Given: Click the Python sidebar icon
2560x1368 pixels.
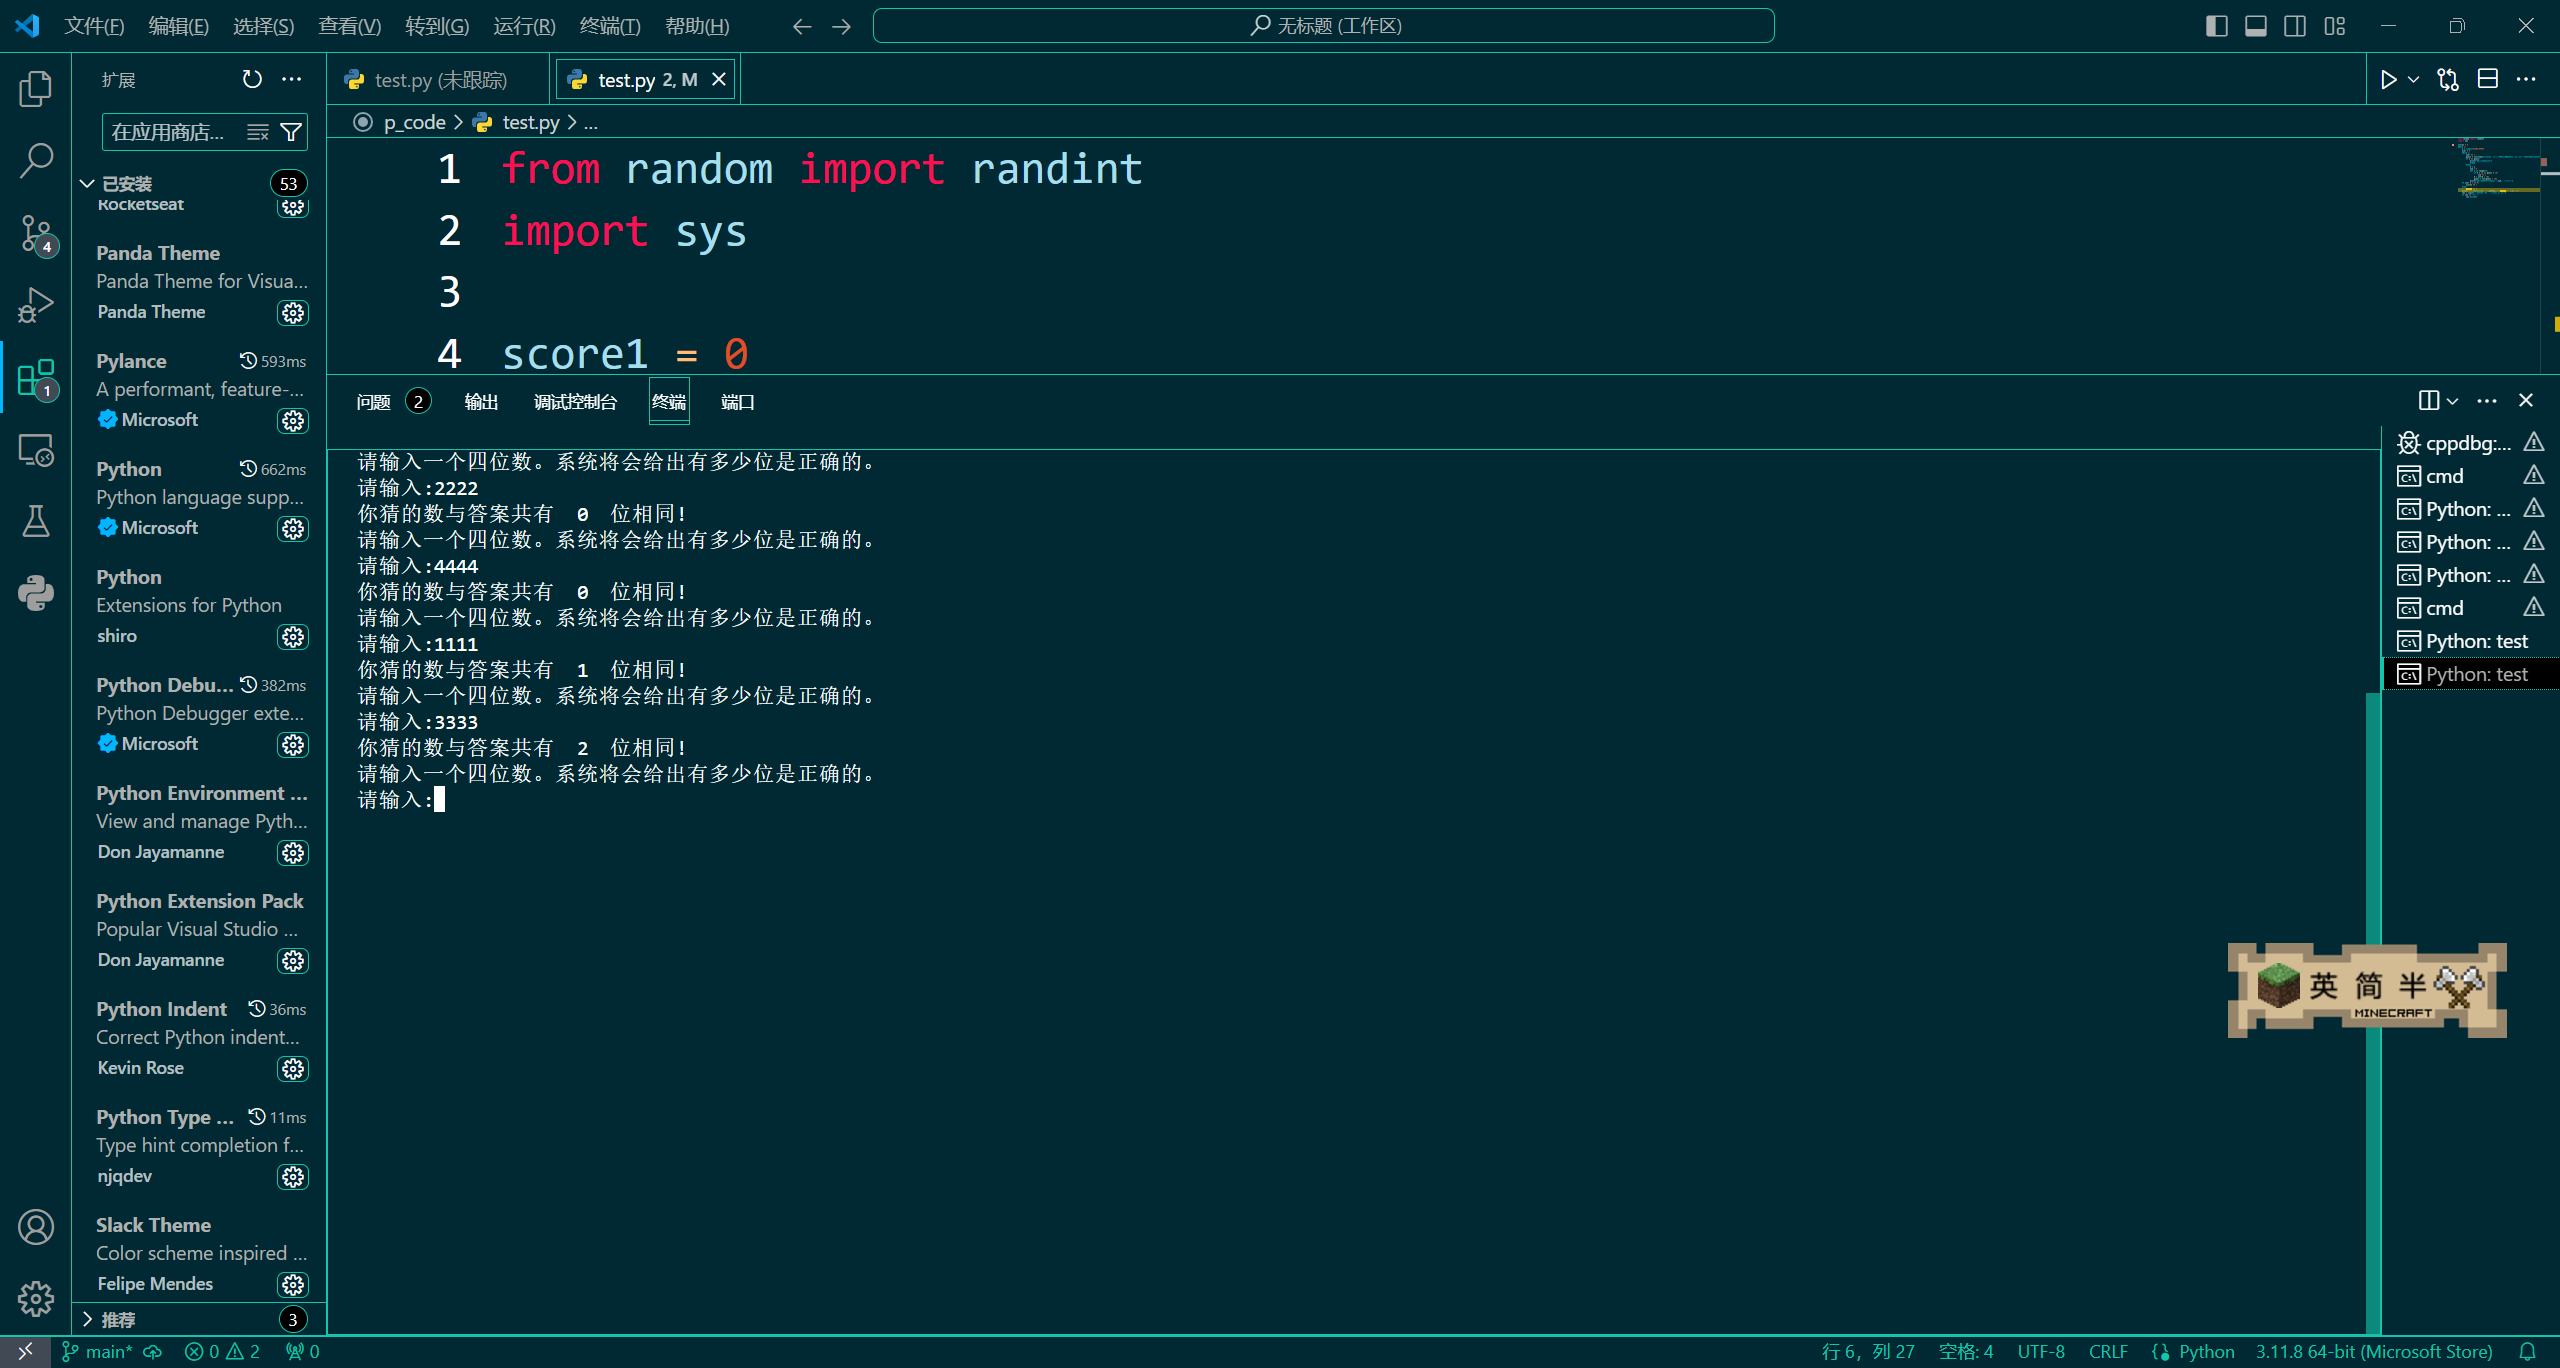Looking at the screenshot, I should click(x=36, y=593).
